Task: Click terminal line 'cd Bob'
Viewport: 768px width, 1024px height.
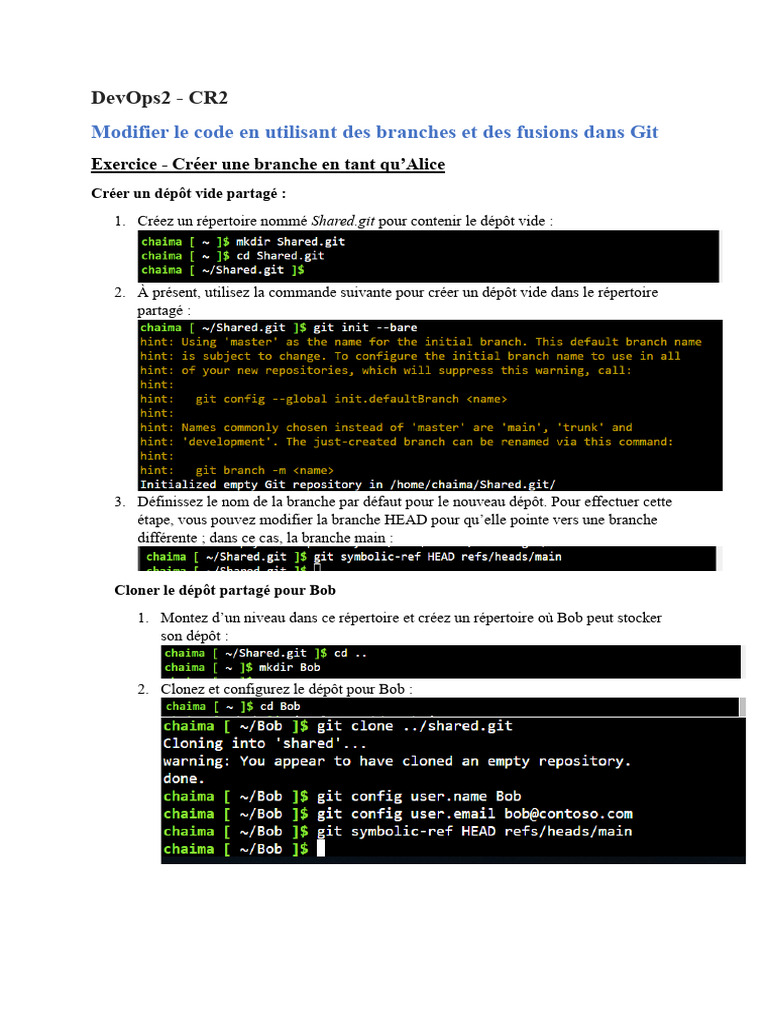Action: (x=280, y=707)
